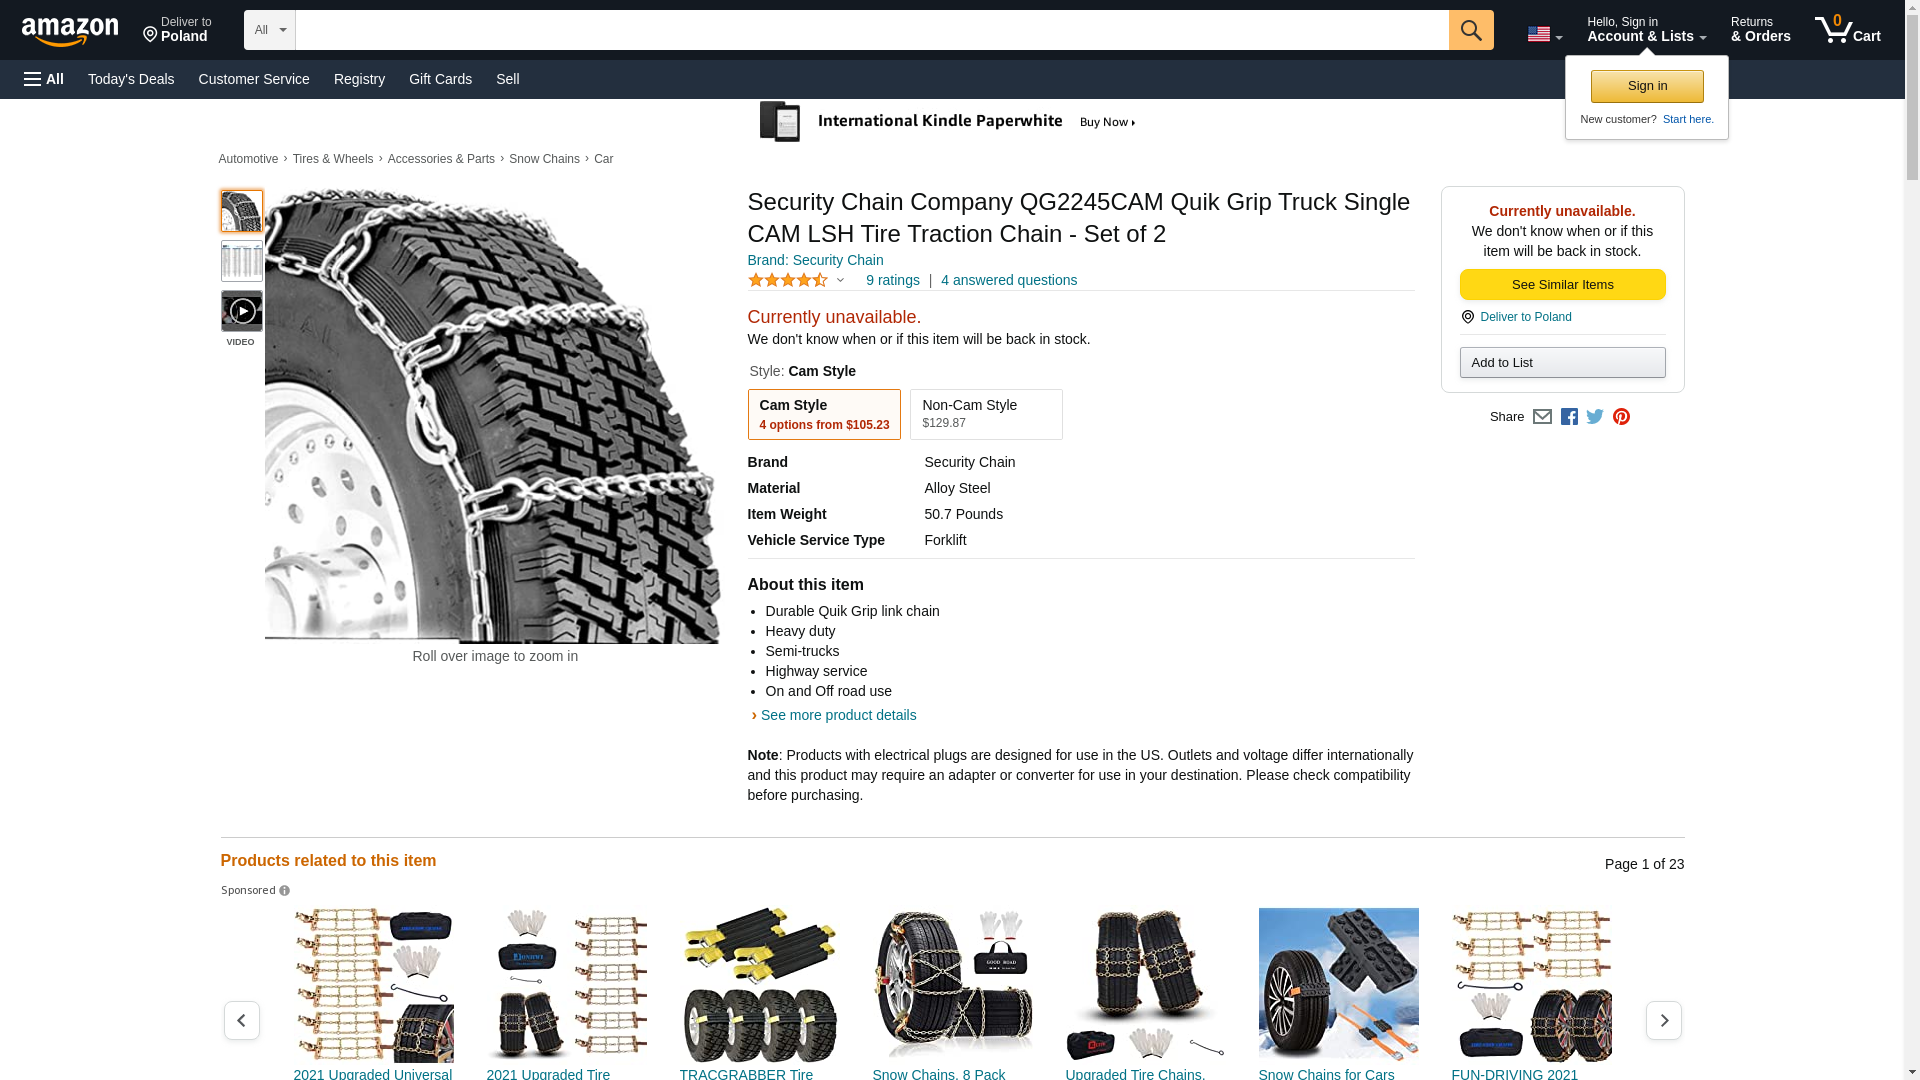Open the All search category dropdown
Screen dimensions: 1920x1080
click(x=269, y=30)
